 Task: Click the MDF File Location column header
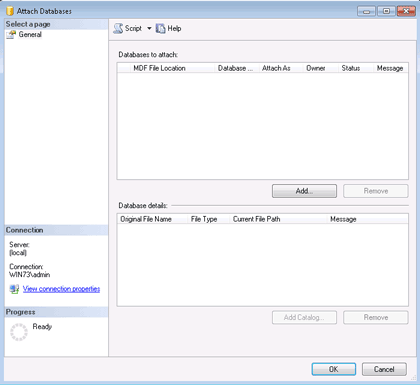coord(173,68)
